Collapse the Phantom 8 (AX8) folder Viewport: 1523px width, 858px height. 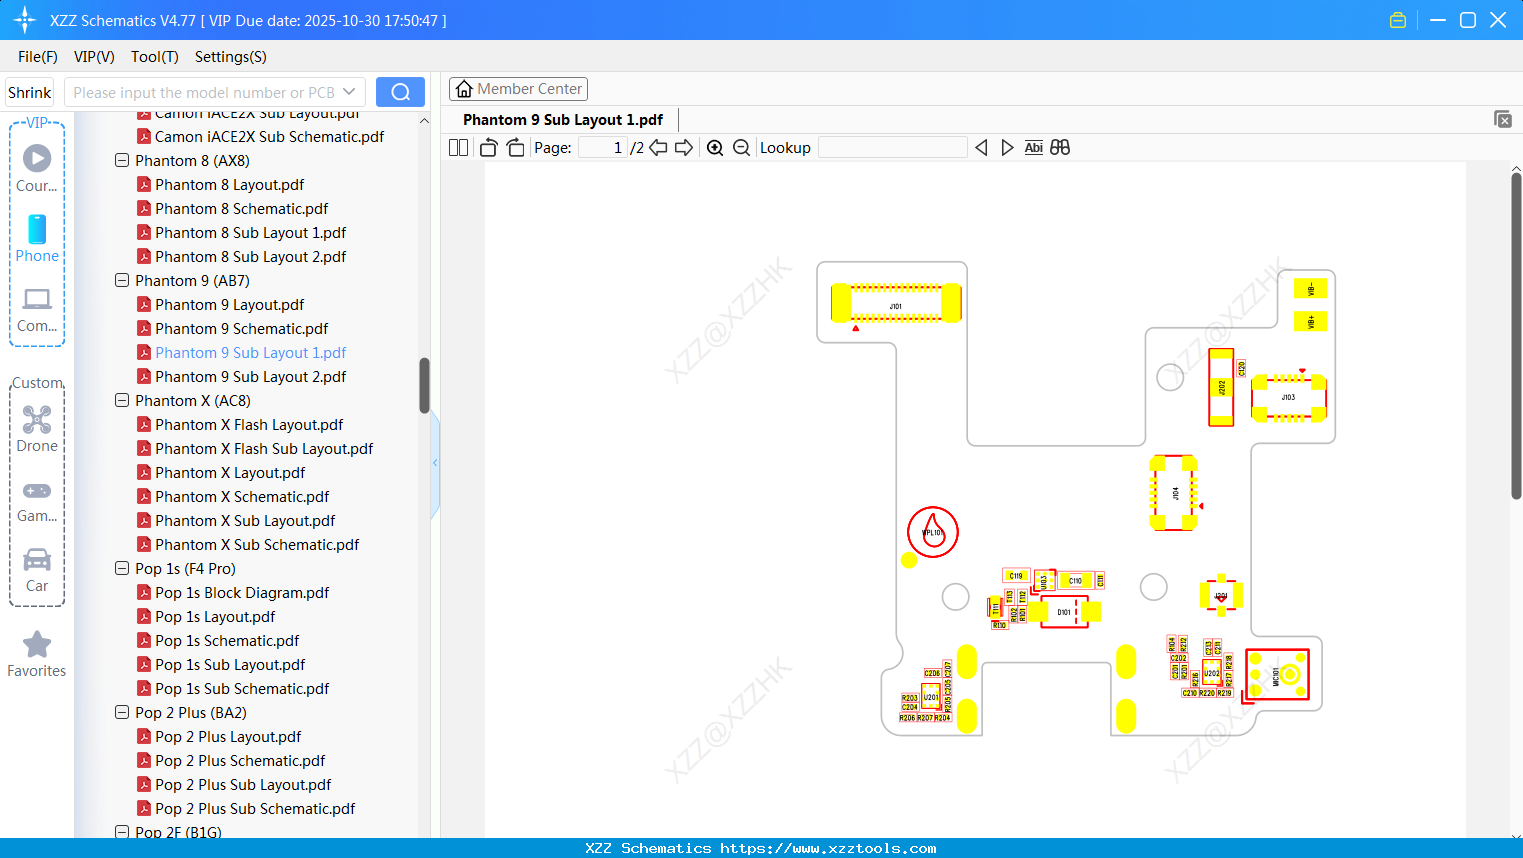(x=122, y=160)
